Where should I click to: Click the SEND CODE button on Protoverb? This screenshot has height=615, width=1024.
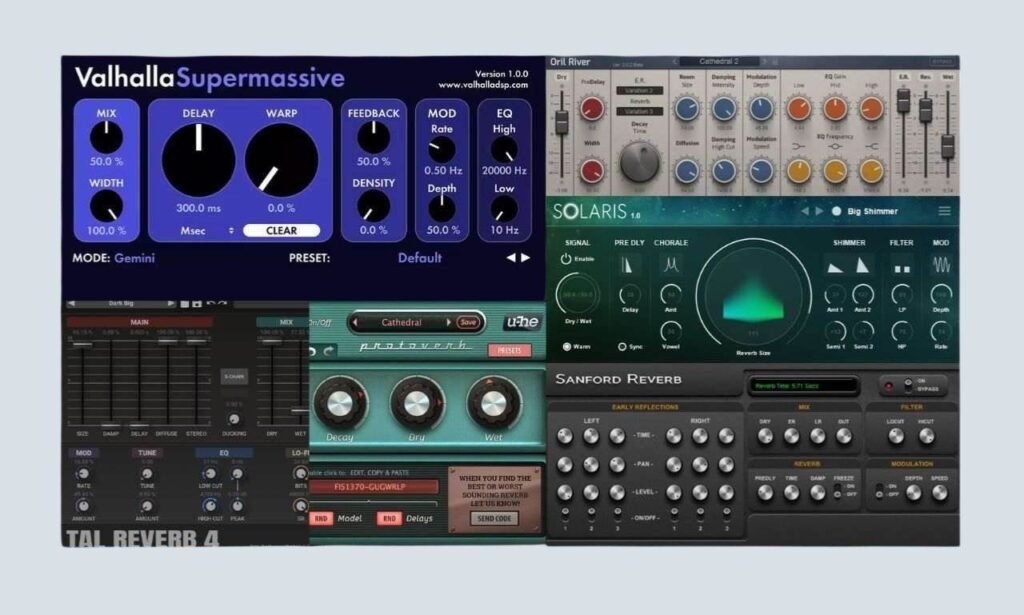(x=494, y=517)
